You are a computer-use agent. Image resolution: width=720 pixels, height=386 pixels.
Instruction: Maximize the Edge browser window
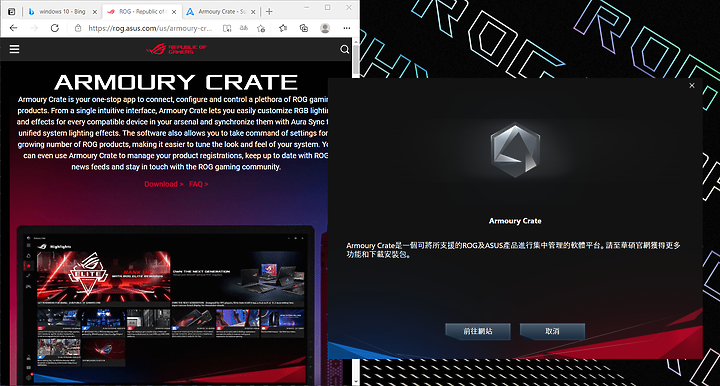click(x=327, y=8)
